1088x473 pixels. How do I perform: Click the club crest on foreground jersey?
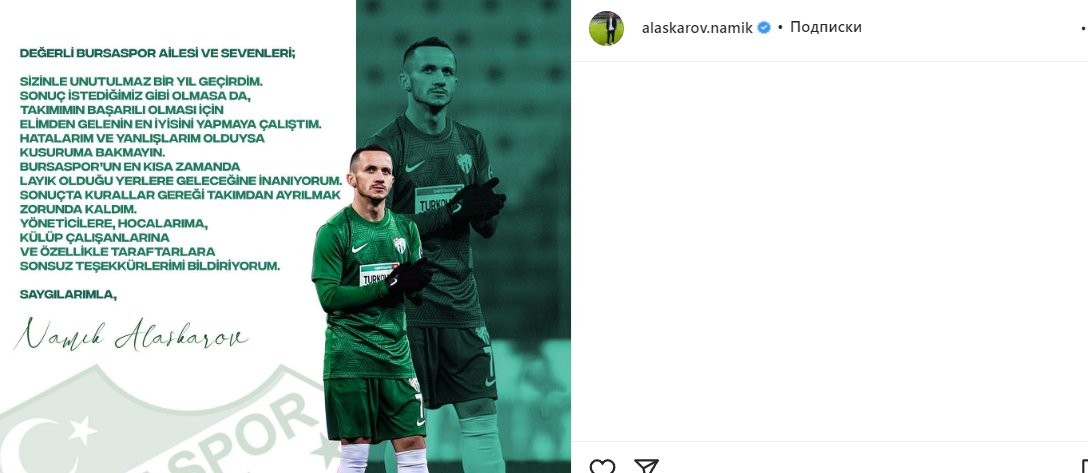(x=400, y=245)
